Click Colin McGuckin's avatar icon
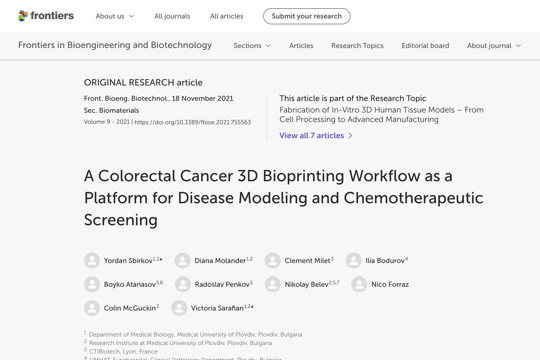 click(x=92, y=308)
